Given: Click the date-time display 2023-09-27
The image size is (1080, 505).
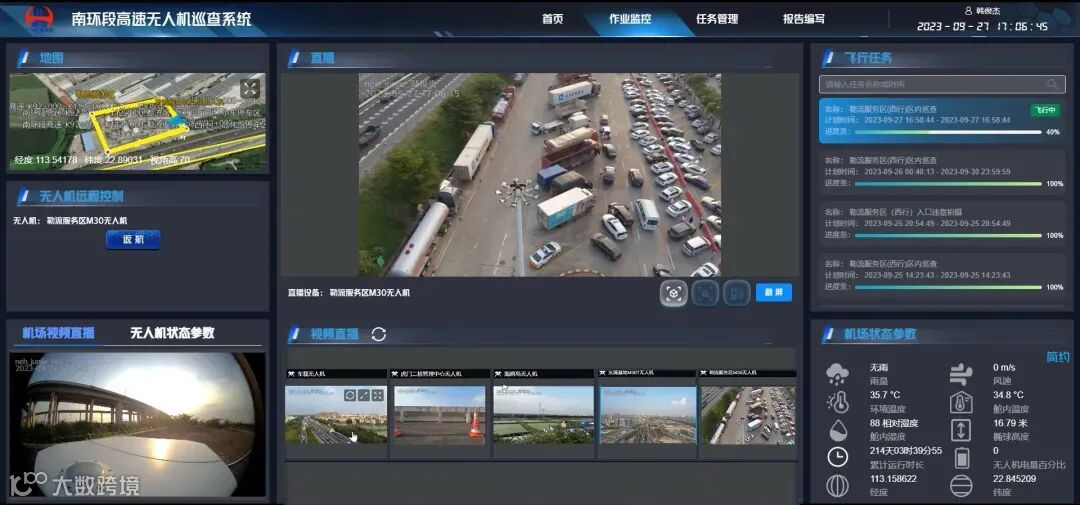Looking at the screenshot, I should pyautogui.click(x=982, y=26).
